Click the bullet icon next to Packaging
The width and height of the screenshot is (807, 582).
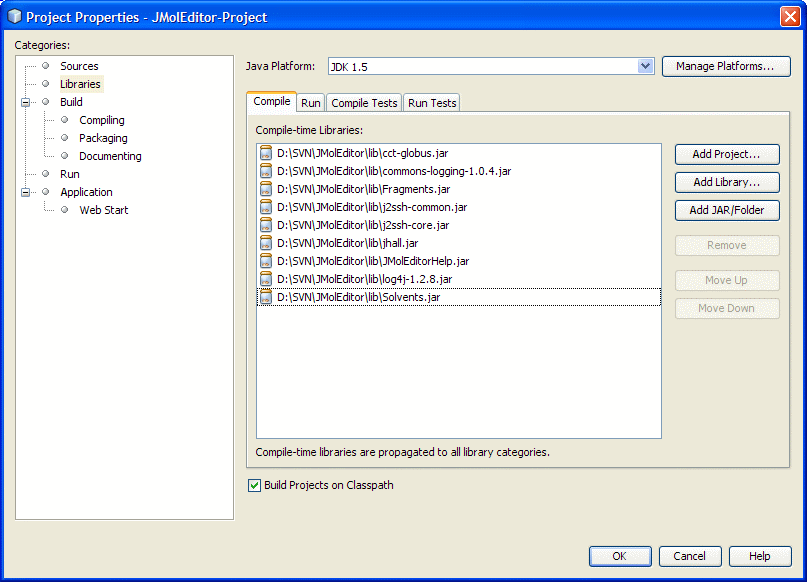click(65, 138)
